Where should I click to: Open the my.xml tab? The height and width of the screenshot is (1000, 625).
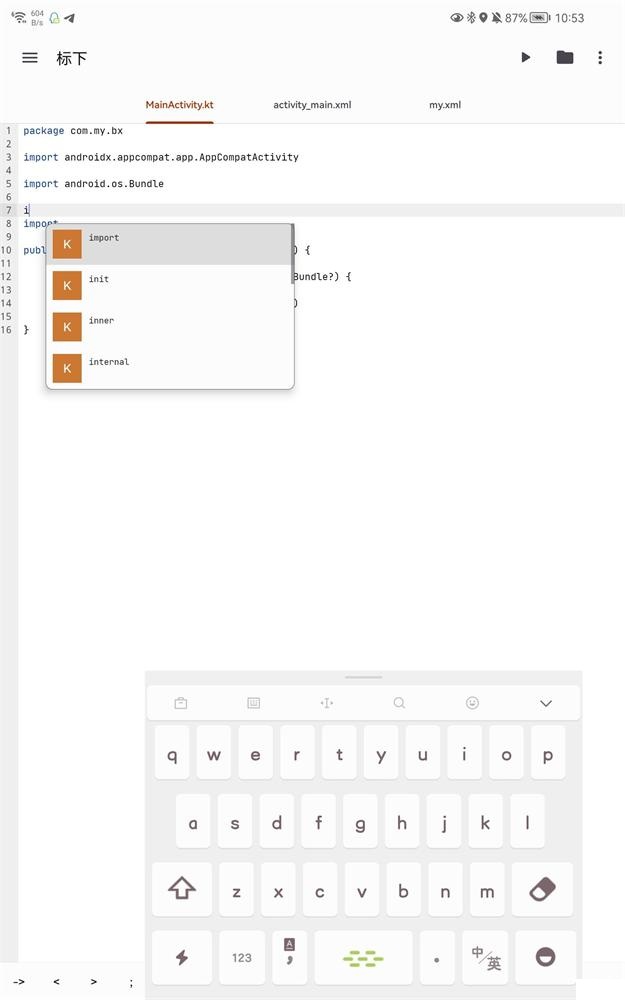click(x=445, y=105)
